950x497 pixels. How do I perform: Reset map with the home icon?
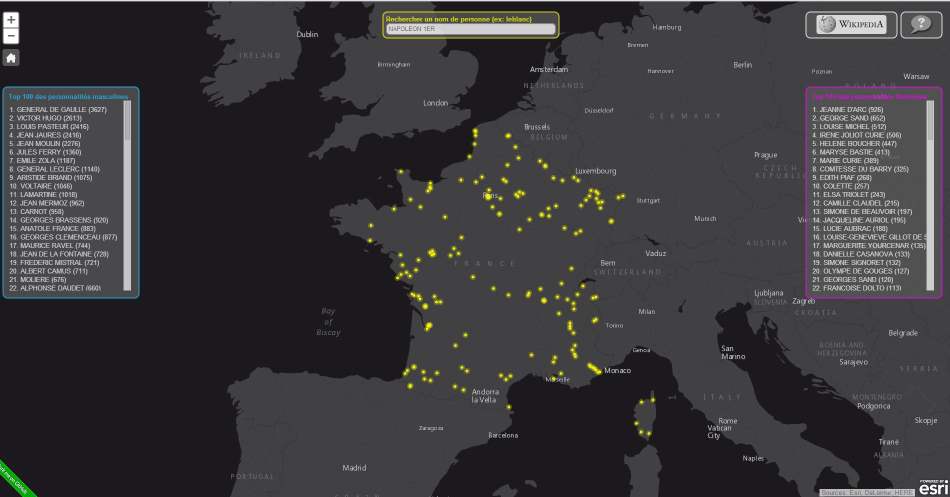(x=11, y=57)
